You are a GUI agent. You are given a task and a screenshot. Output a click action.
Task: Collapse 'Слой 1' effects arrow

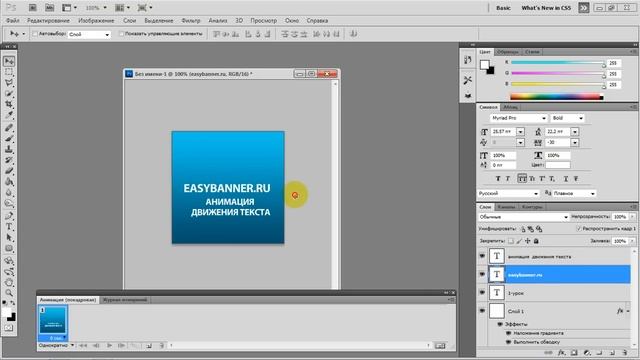tap(628, 311)
